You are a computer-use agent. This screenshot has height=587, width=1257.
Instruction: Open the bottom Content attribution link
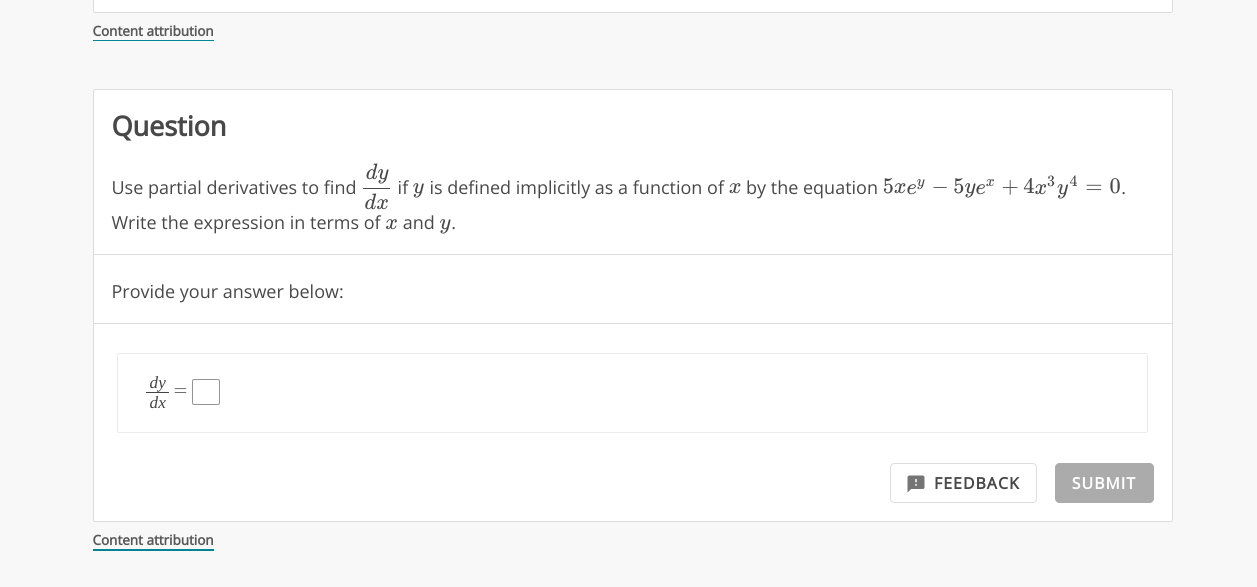153,540
